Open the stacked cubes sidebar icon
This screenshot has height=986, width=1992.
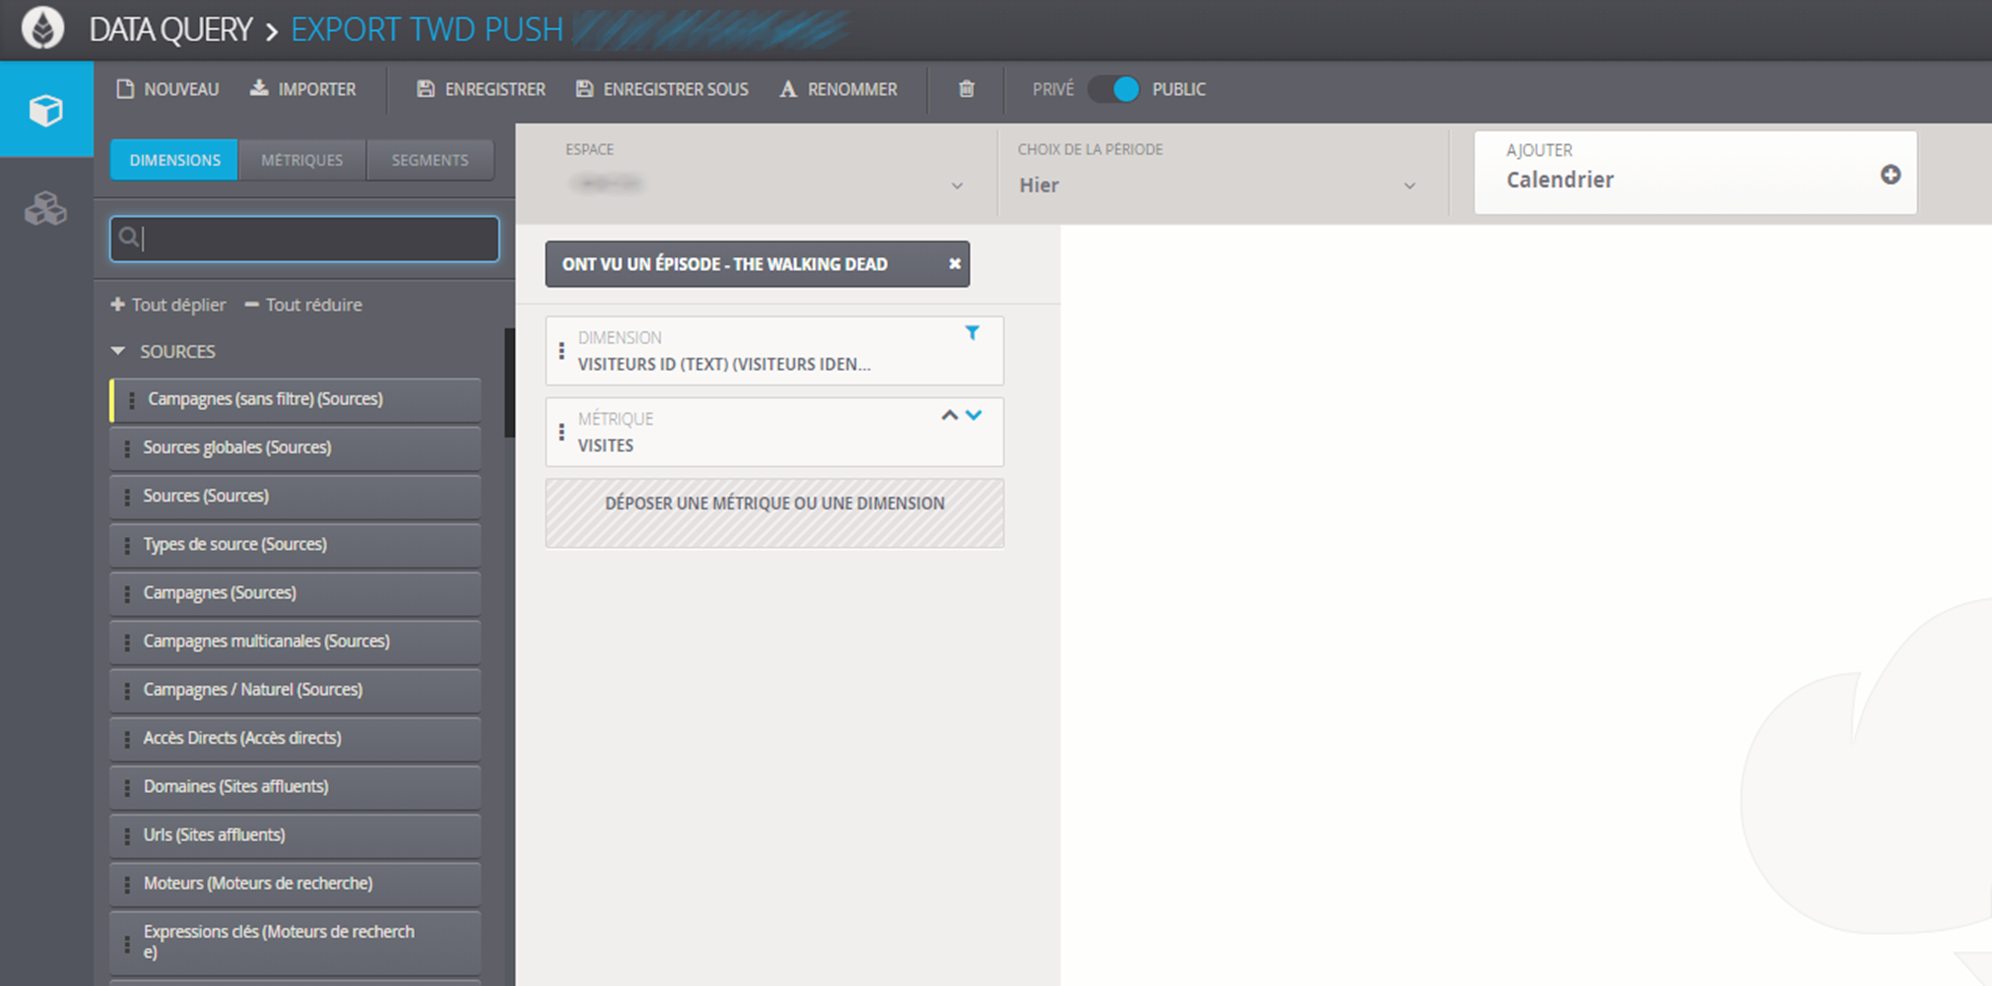[x=46, y=208]
